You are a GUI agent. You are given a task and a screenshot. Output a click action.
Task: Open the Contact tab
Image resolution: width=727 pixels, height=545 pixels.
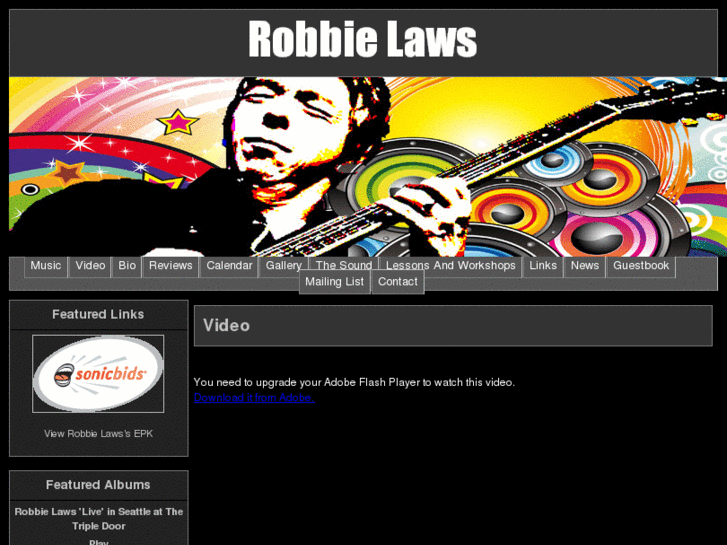(398, 282)
